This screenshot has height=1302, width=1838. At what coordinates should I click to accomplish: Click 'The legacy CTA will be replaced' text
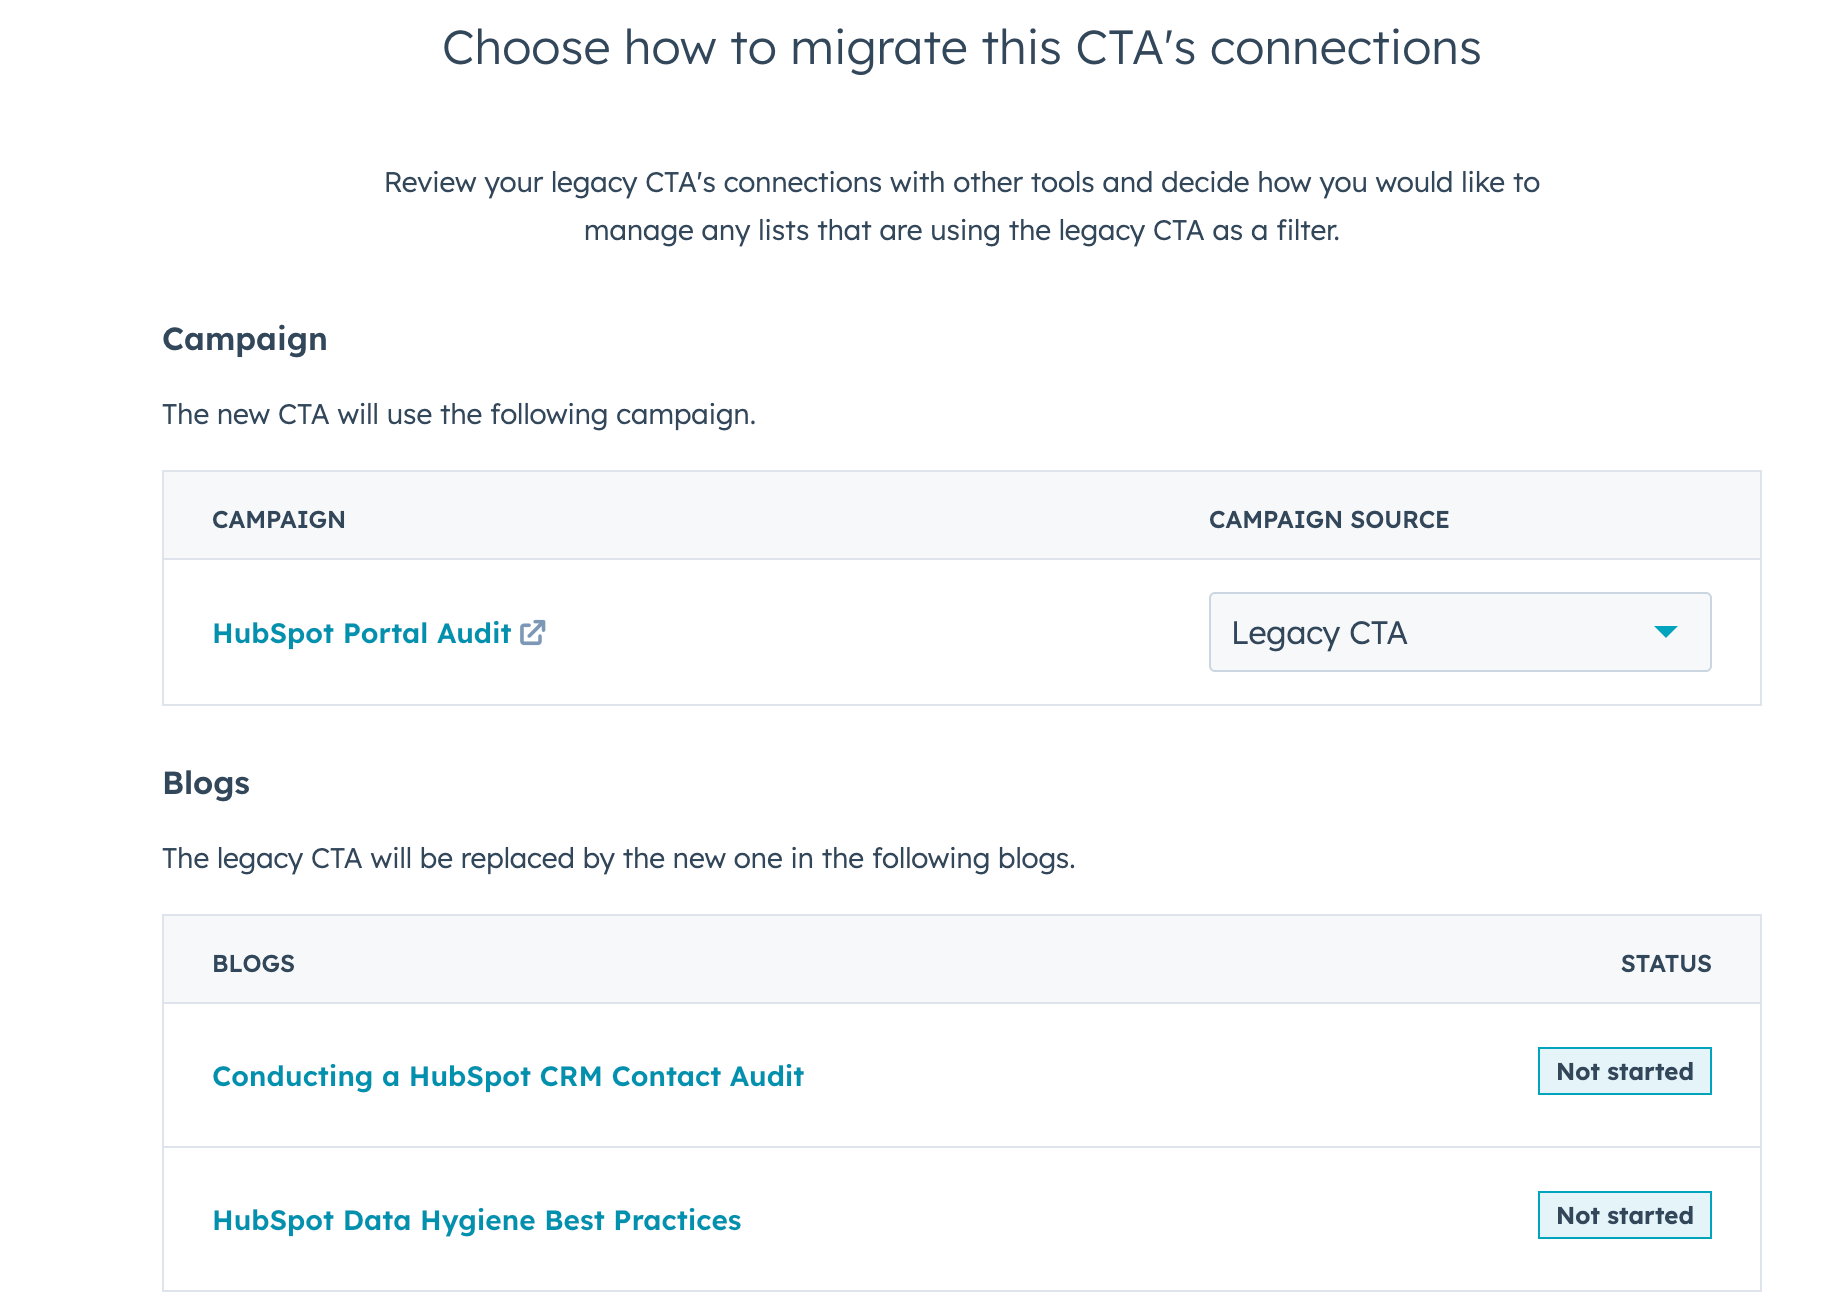(x=619, y=858)
